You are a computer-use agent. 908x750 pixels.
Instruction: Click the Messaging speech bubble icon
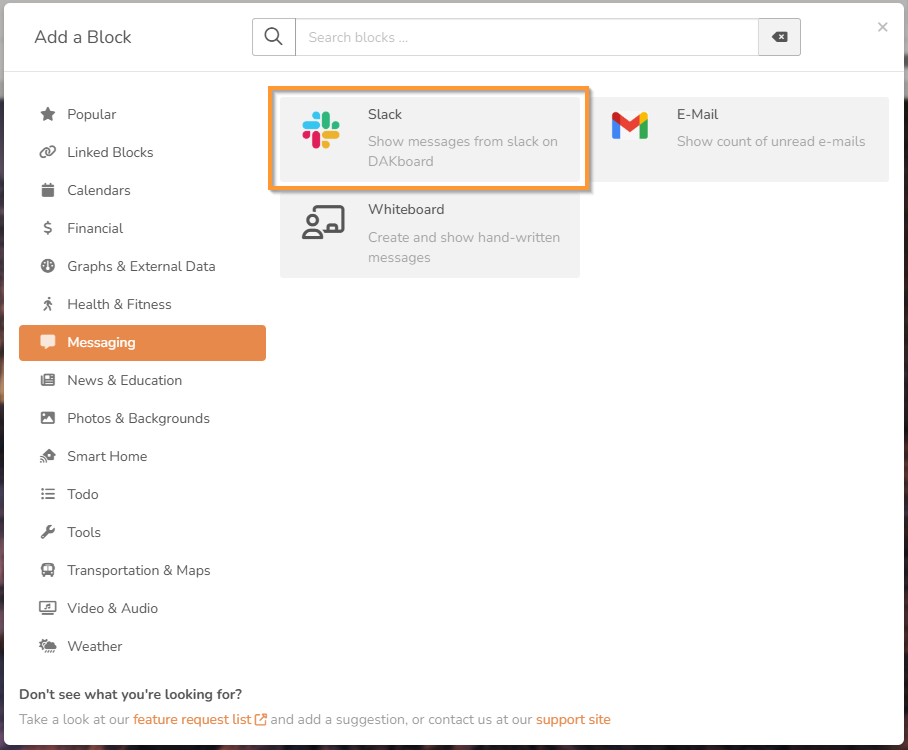(48, 342)
